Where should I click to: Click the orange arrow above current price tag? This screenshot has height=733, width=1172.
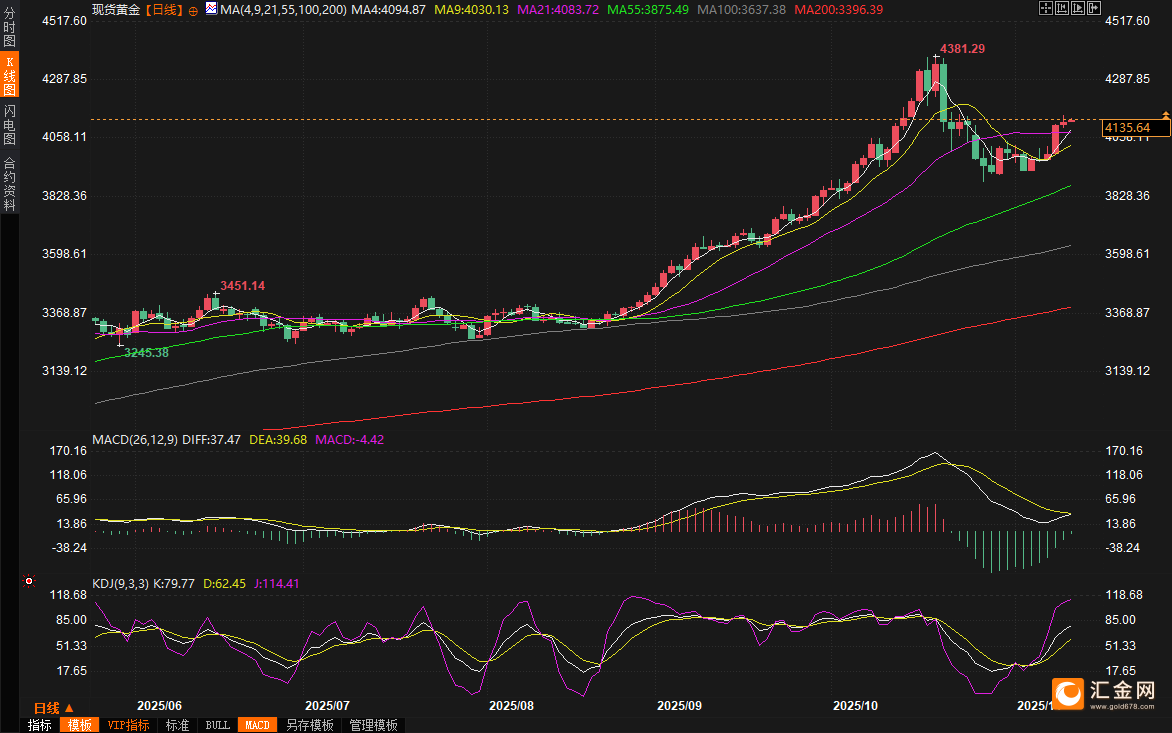click(1165, 116)
